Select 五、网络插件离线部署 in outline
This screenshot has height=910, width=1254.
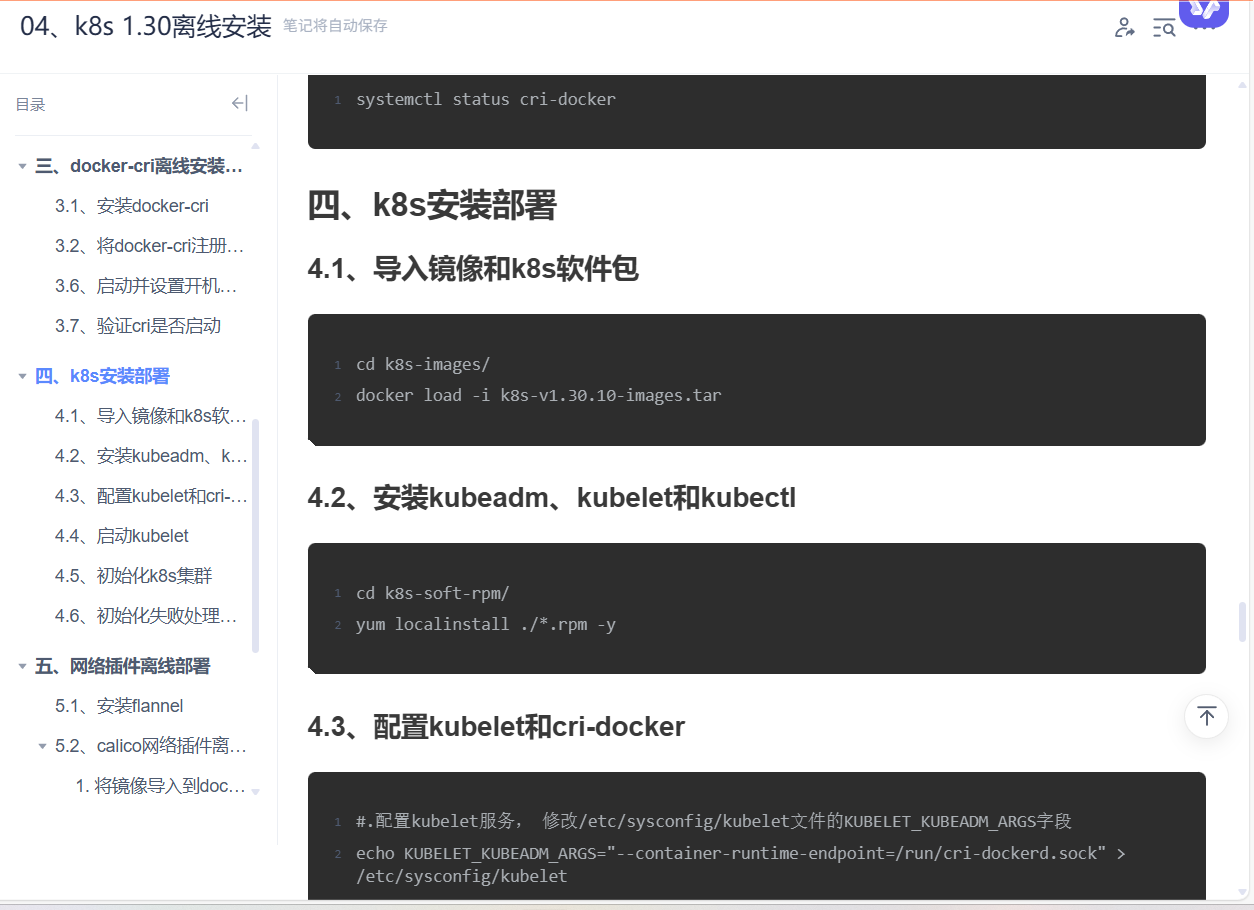tap(122, 666)
